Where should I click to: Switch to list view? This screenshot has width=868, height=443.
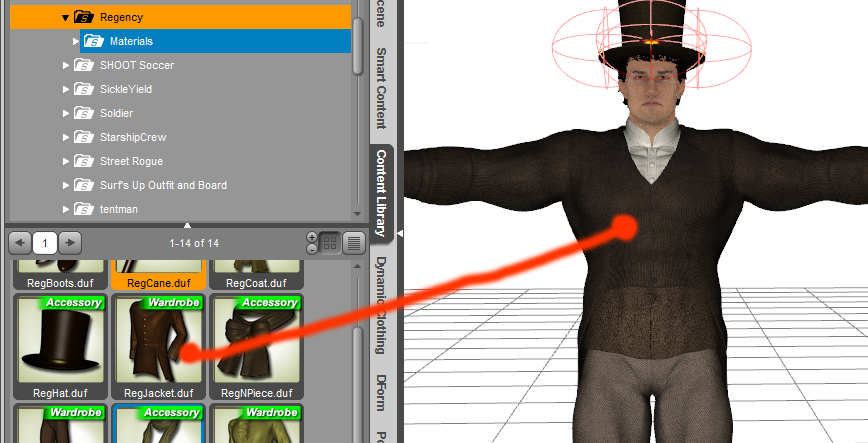point(354,243)
